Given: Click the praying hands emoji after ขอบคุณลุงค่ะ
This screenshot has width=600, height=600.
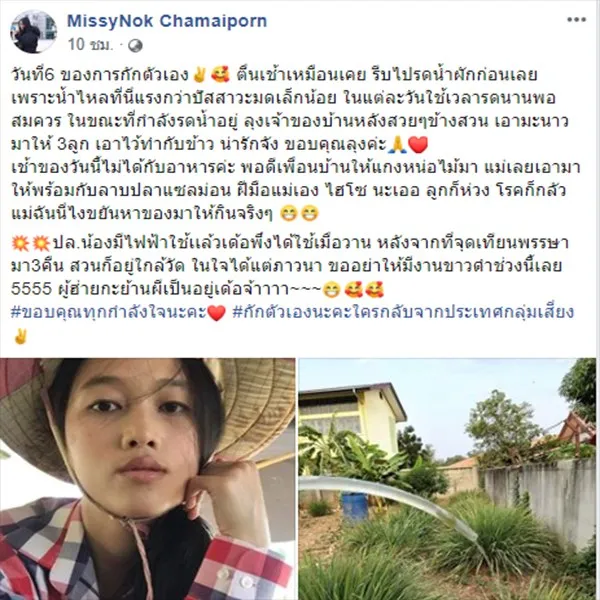Looking at the screenshot, I should pos(397,145).
